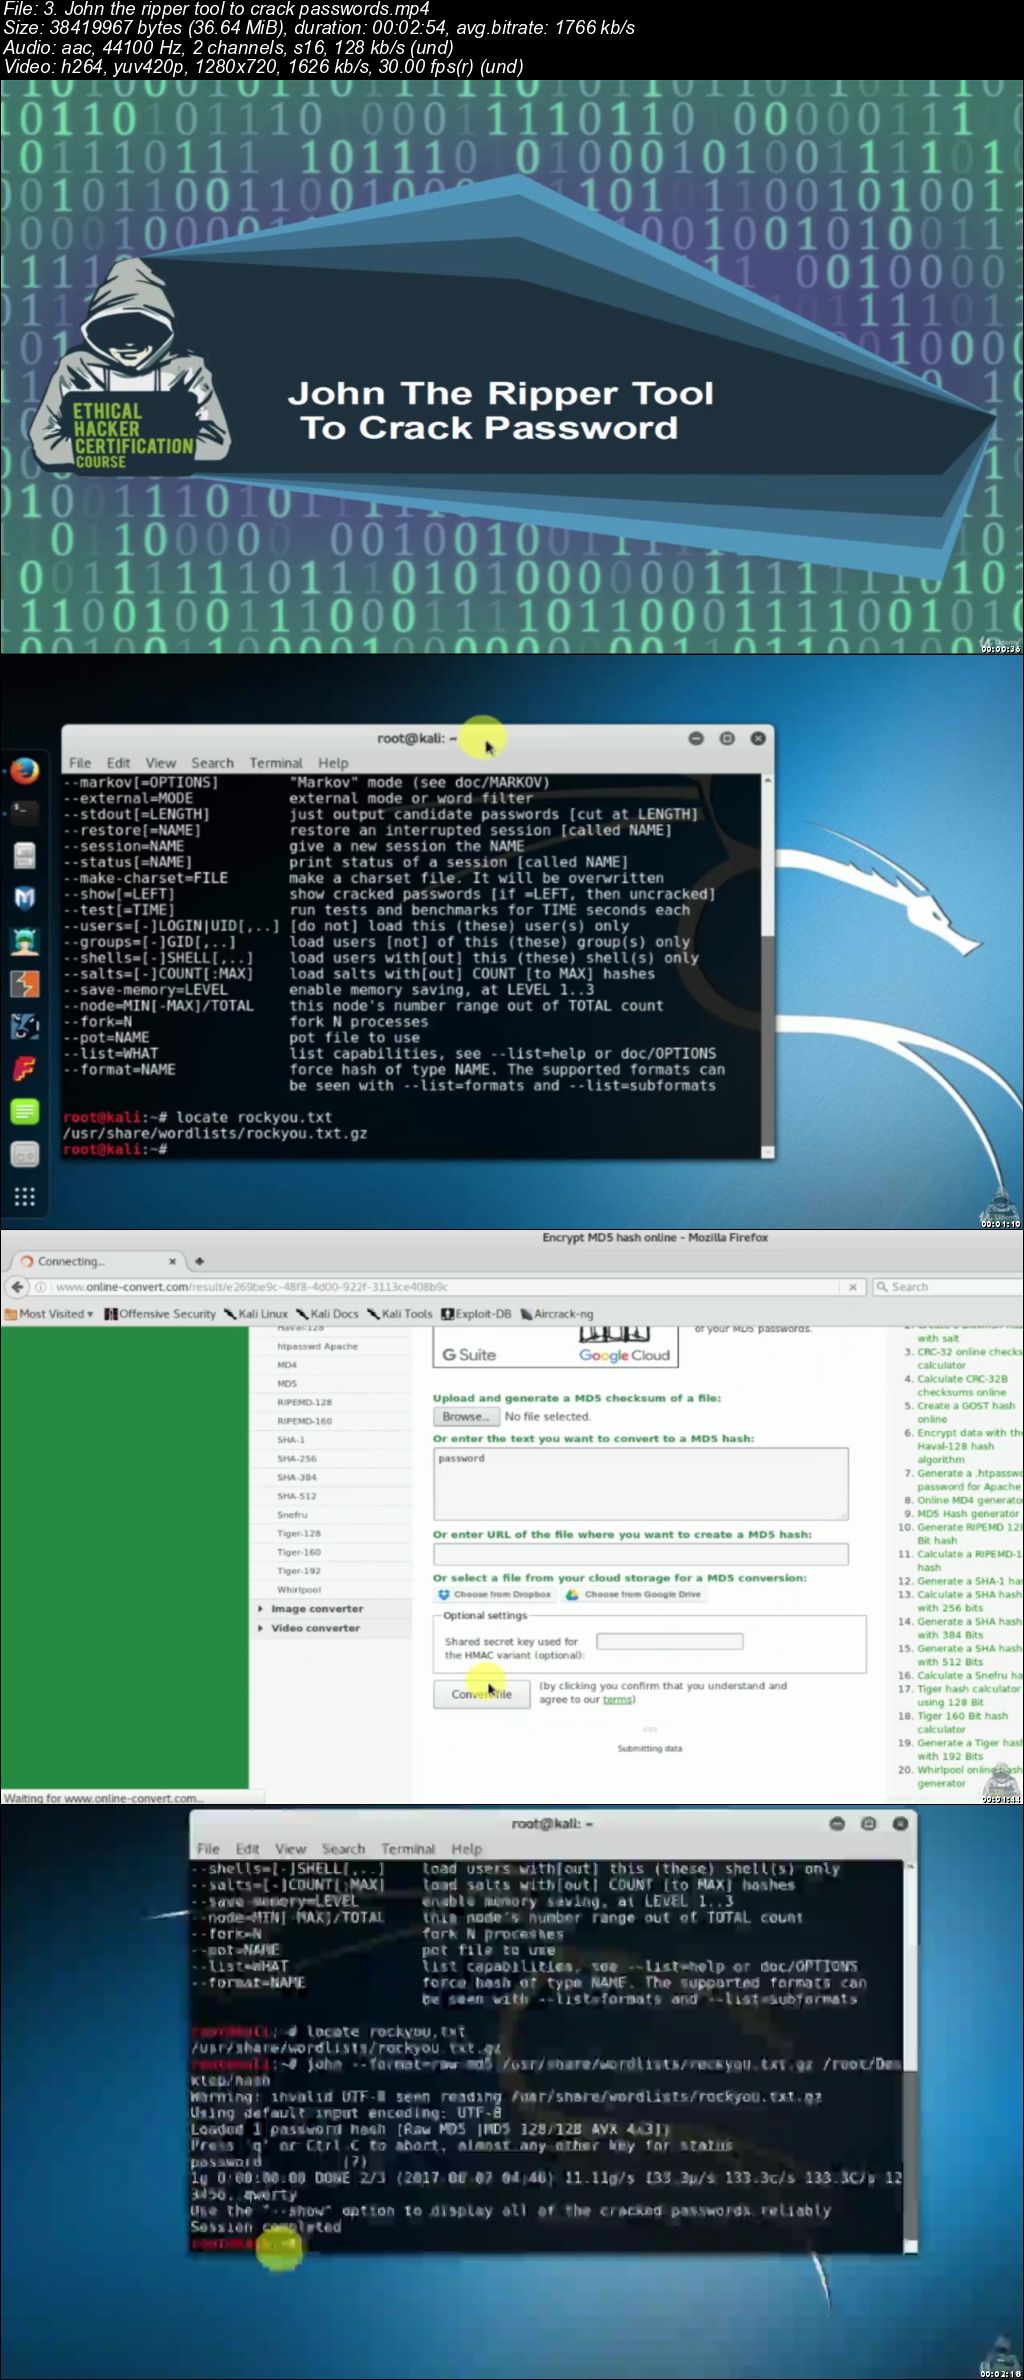Open the green notes dock icon
This screenshot has width=1024, height=2380.
coord(24,1111)
